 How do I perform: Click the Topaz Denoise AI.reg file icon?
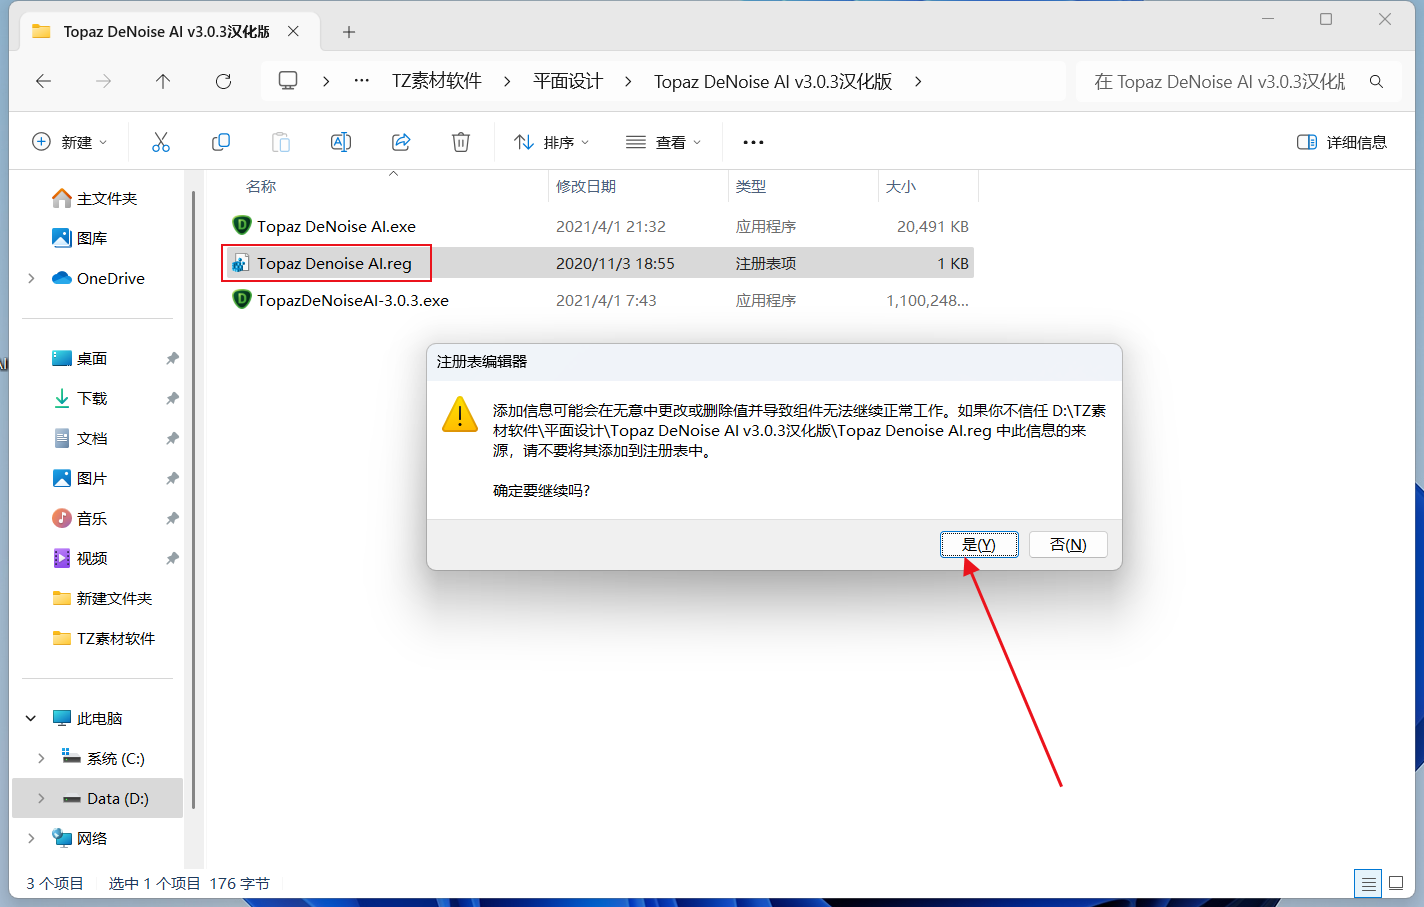pyautogui.click(x=241, y=263)
